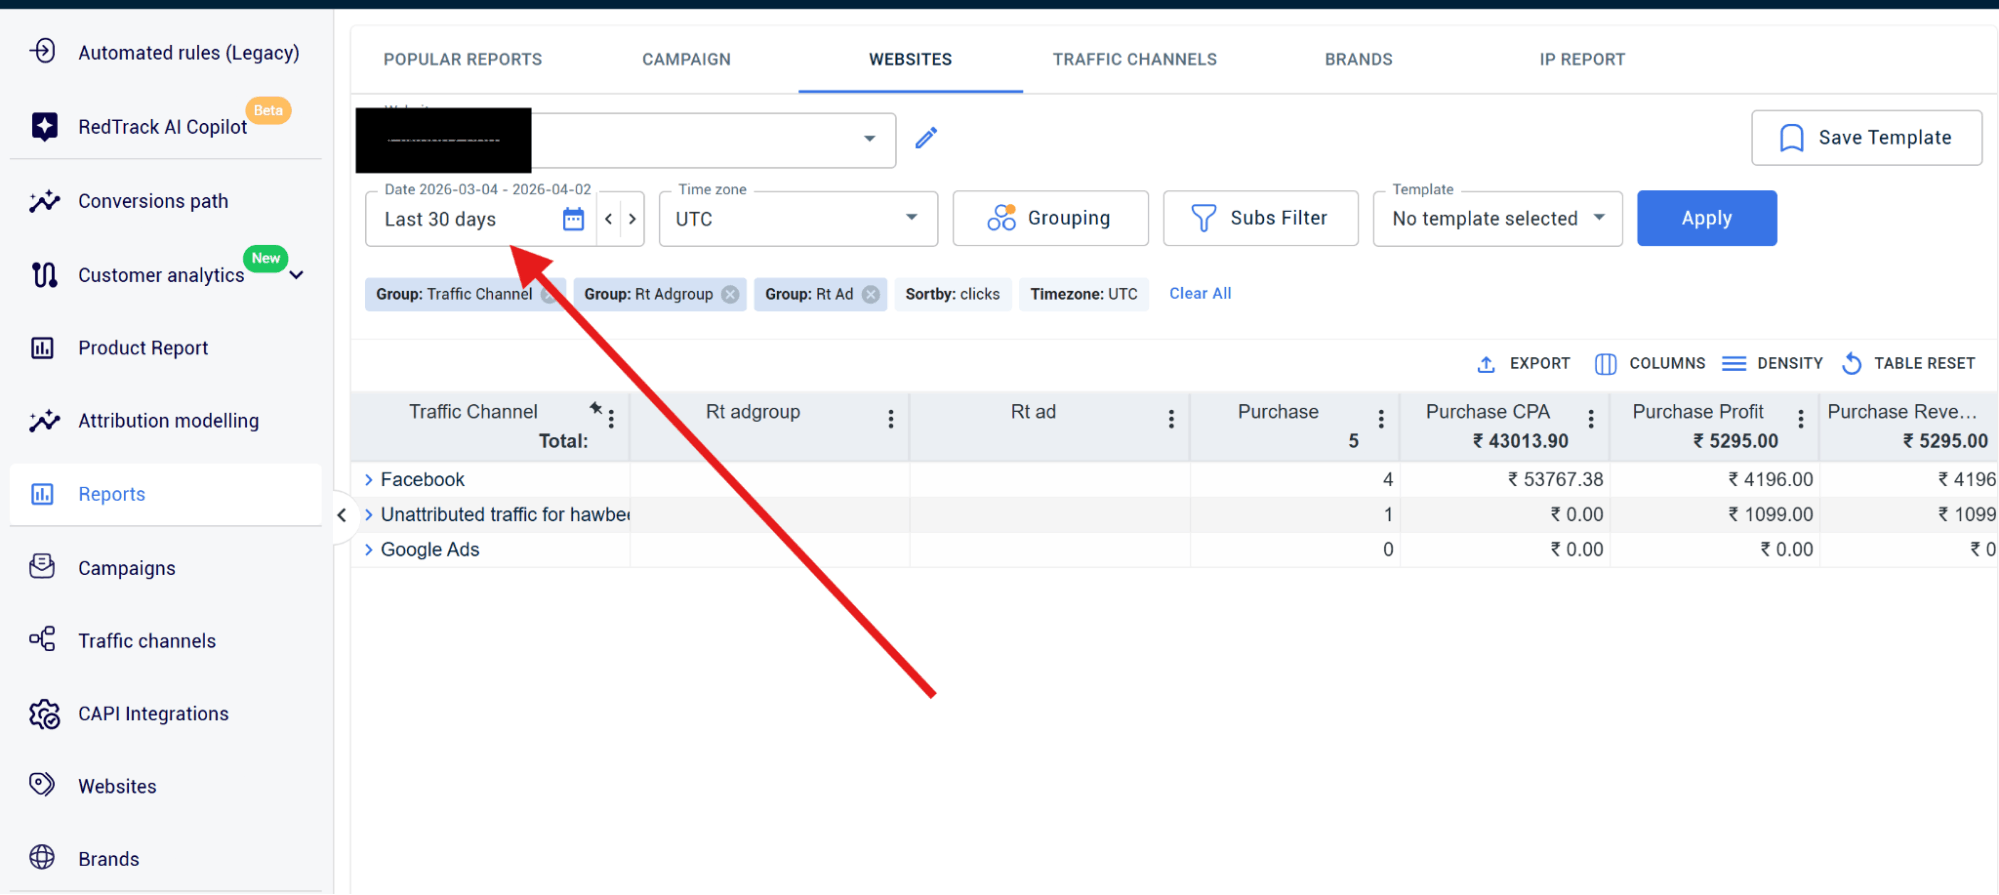
Task: Export the report table
Action: coord(1524,364)
